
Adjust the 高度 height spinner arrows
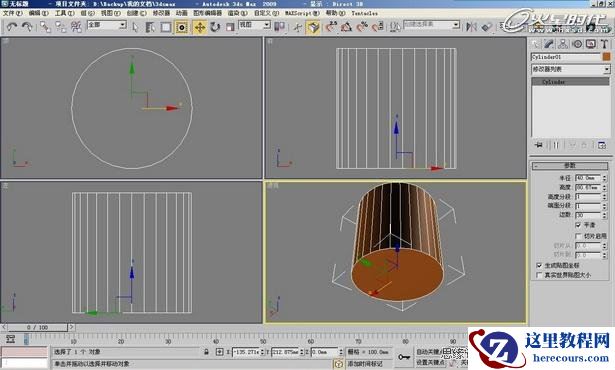click(x=604, y=188)
